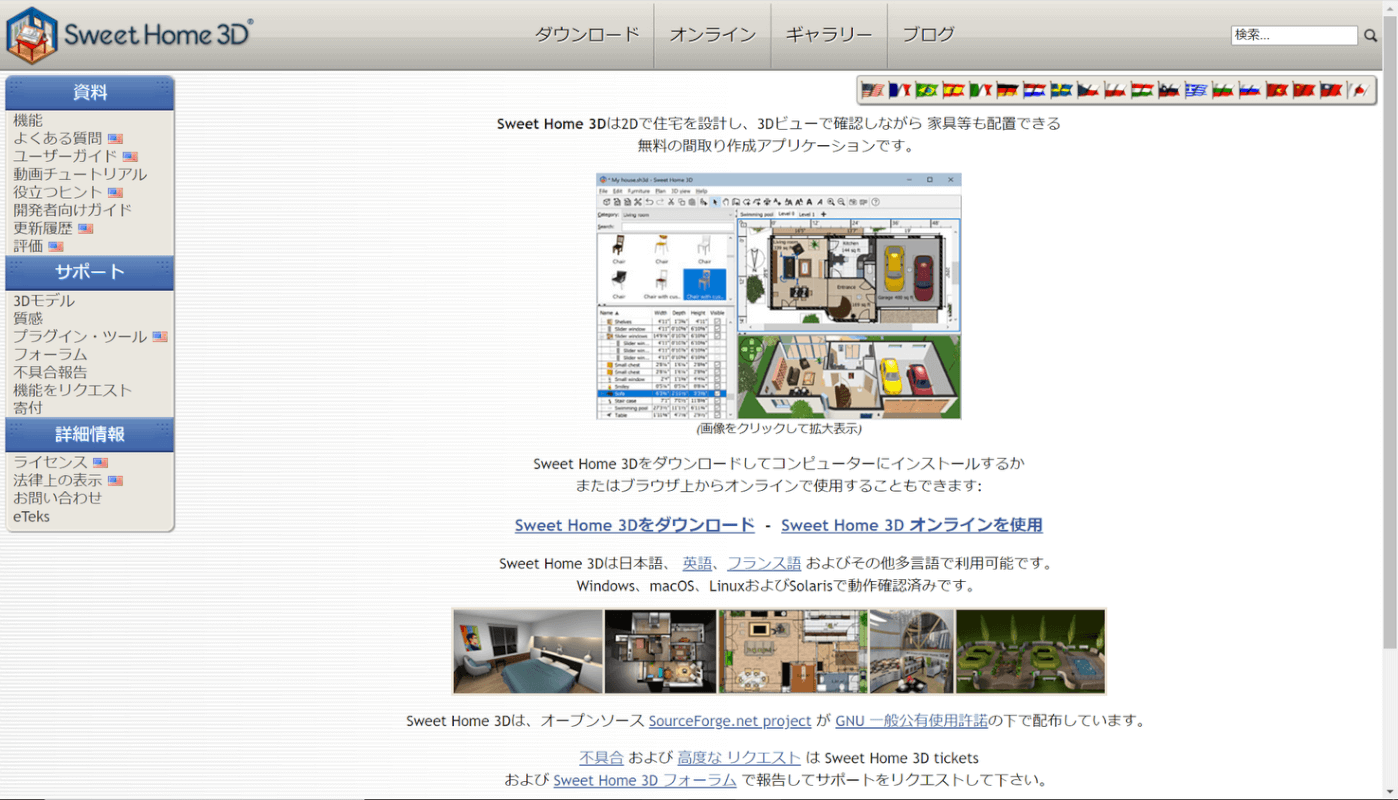The height and width of the screenshot is (800, 1398).
Task: Click the Sweet Home 3D logo
Action: (x=129, y=35)
